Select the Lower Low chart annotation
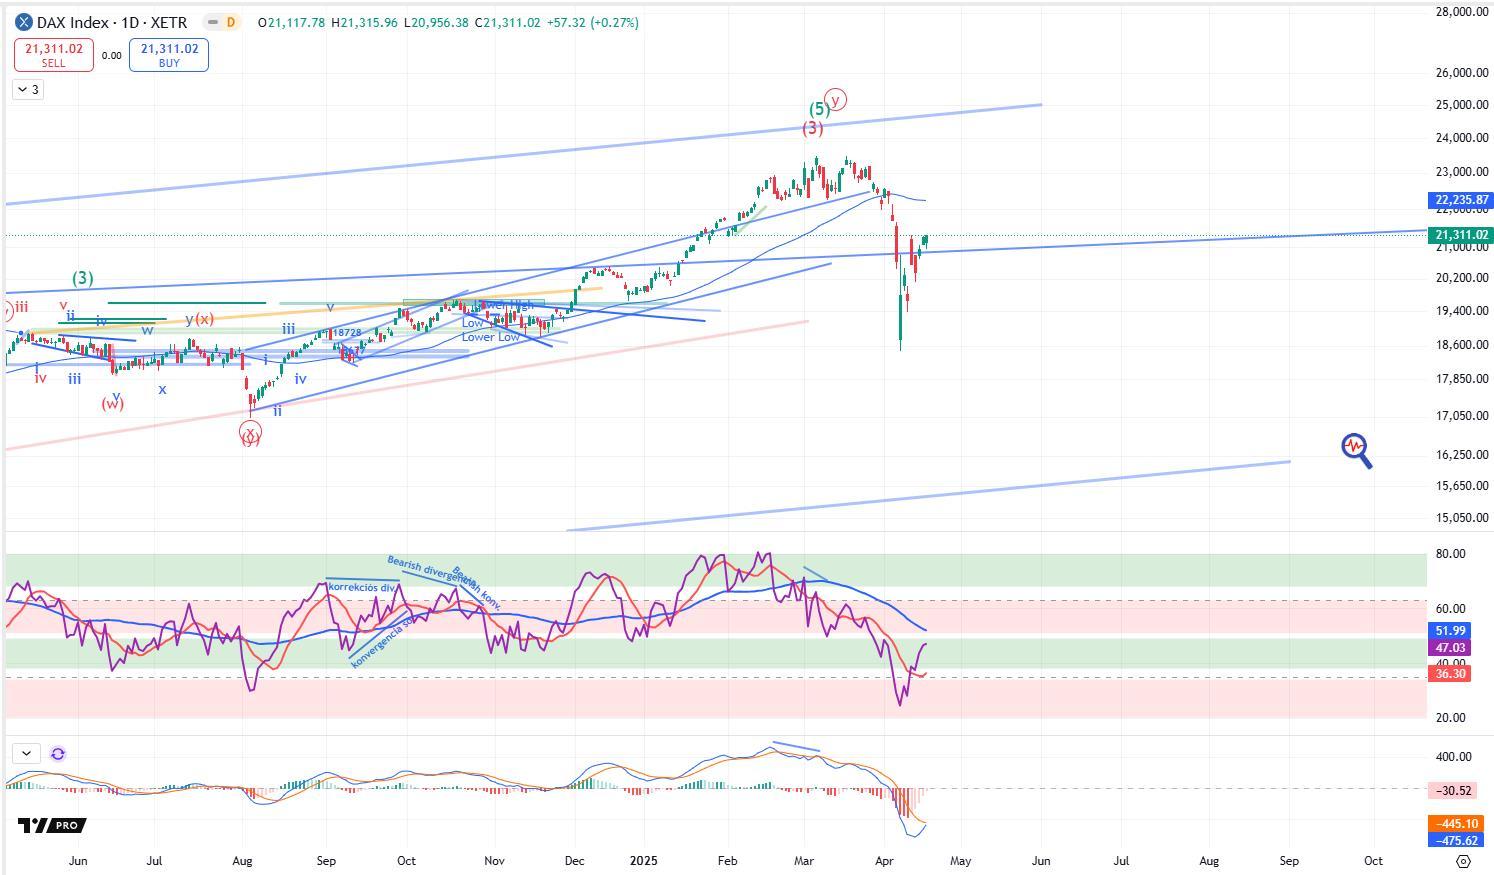This screenshot has width=1494, height=875. tap(490, 337)
